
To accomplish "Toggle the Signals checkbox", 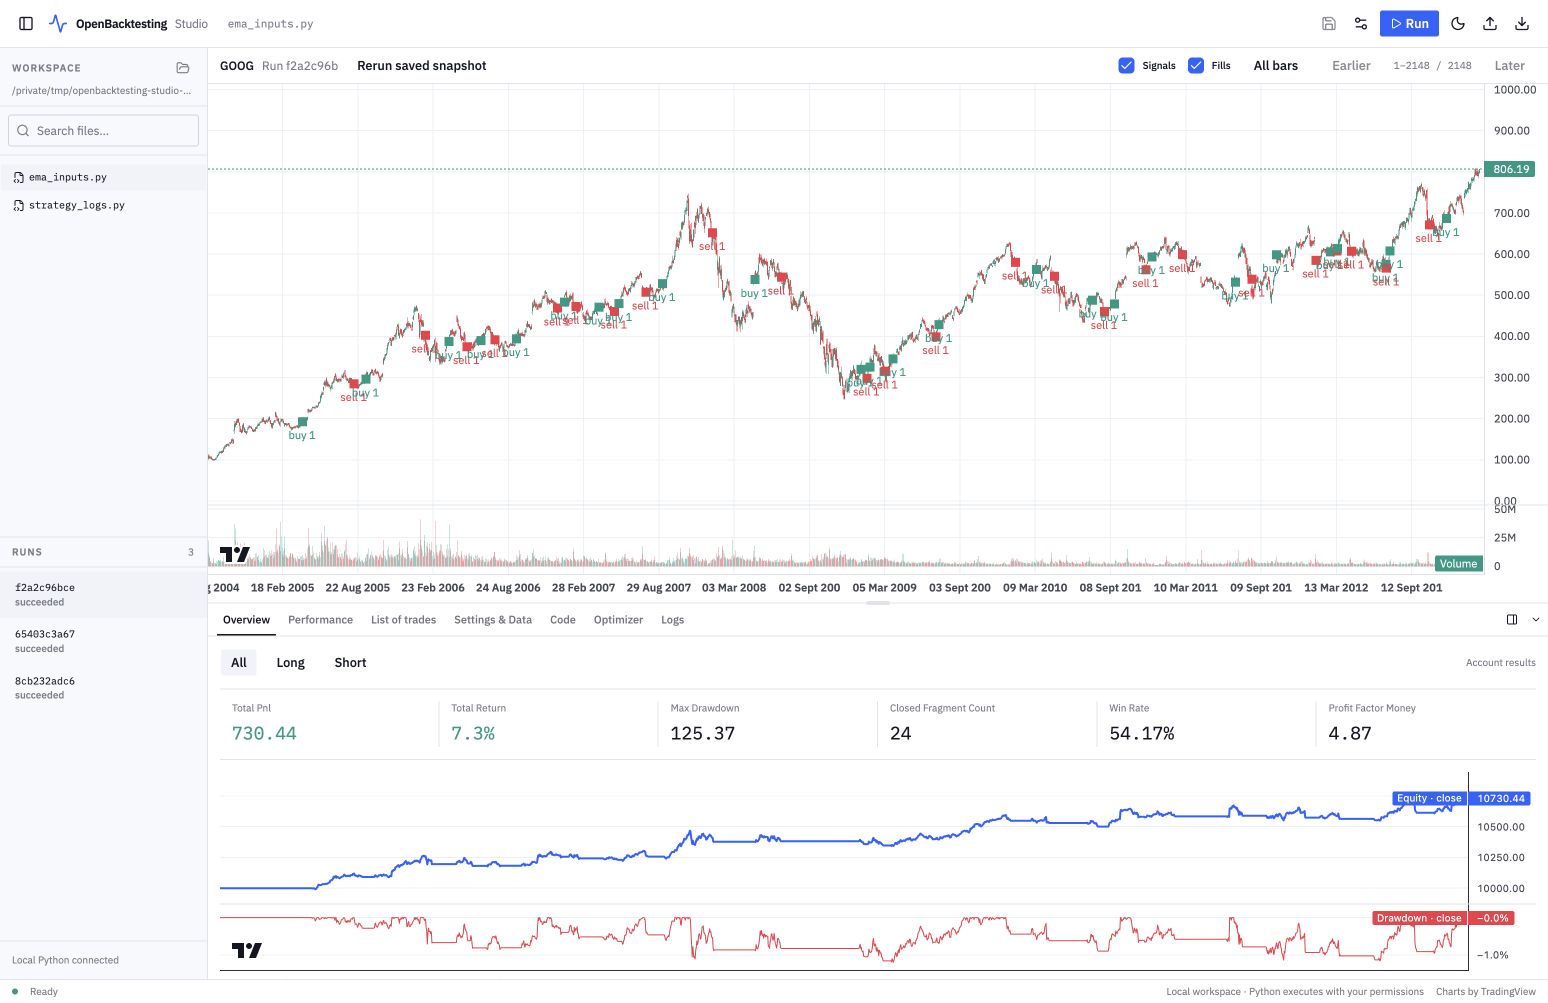I will [1126, 66].
